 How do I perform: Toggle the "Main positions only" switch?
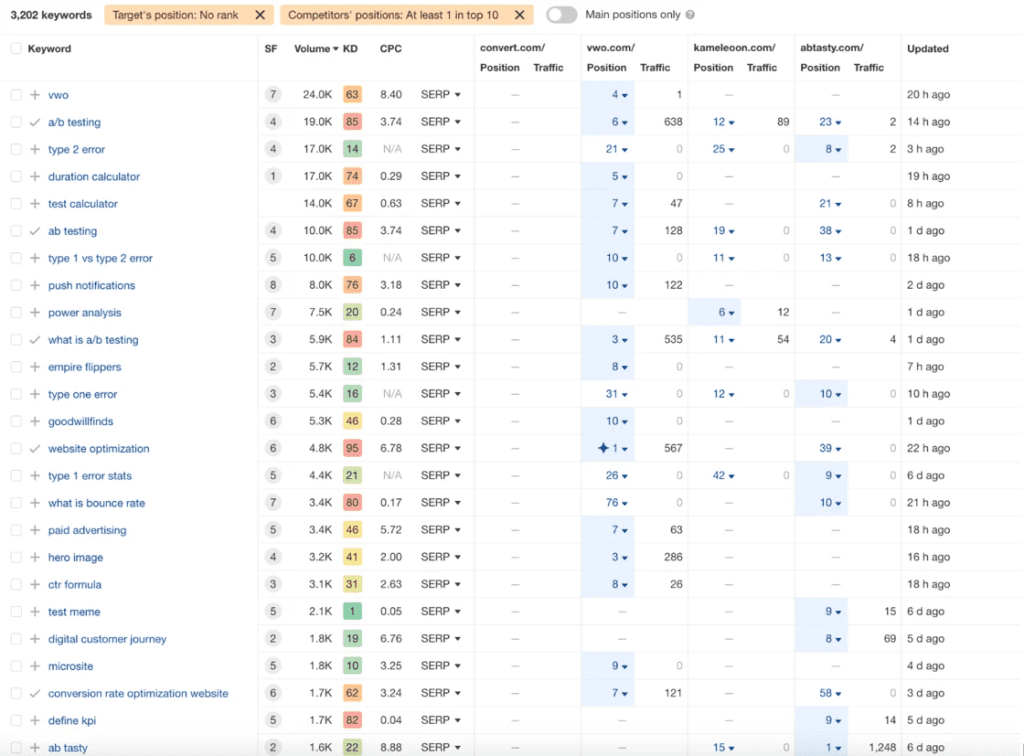pos(562,14)
